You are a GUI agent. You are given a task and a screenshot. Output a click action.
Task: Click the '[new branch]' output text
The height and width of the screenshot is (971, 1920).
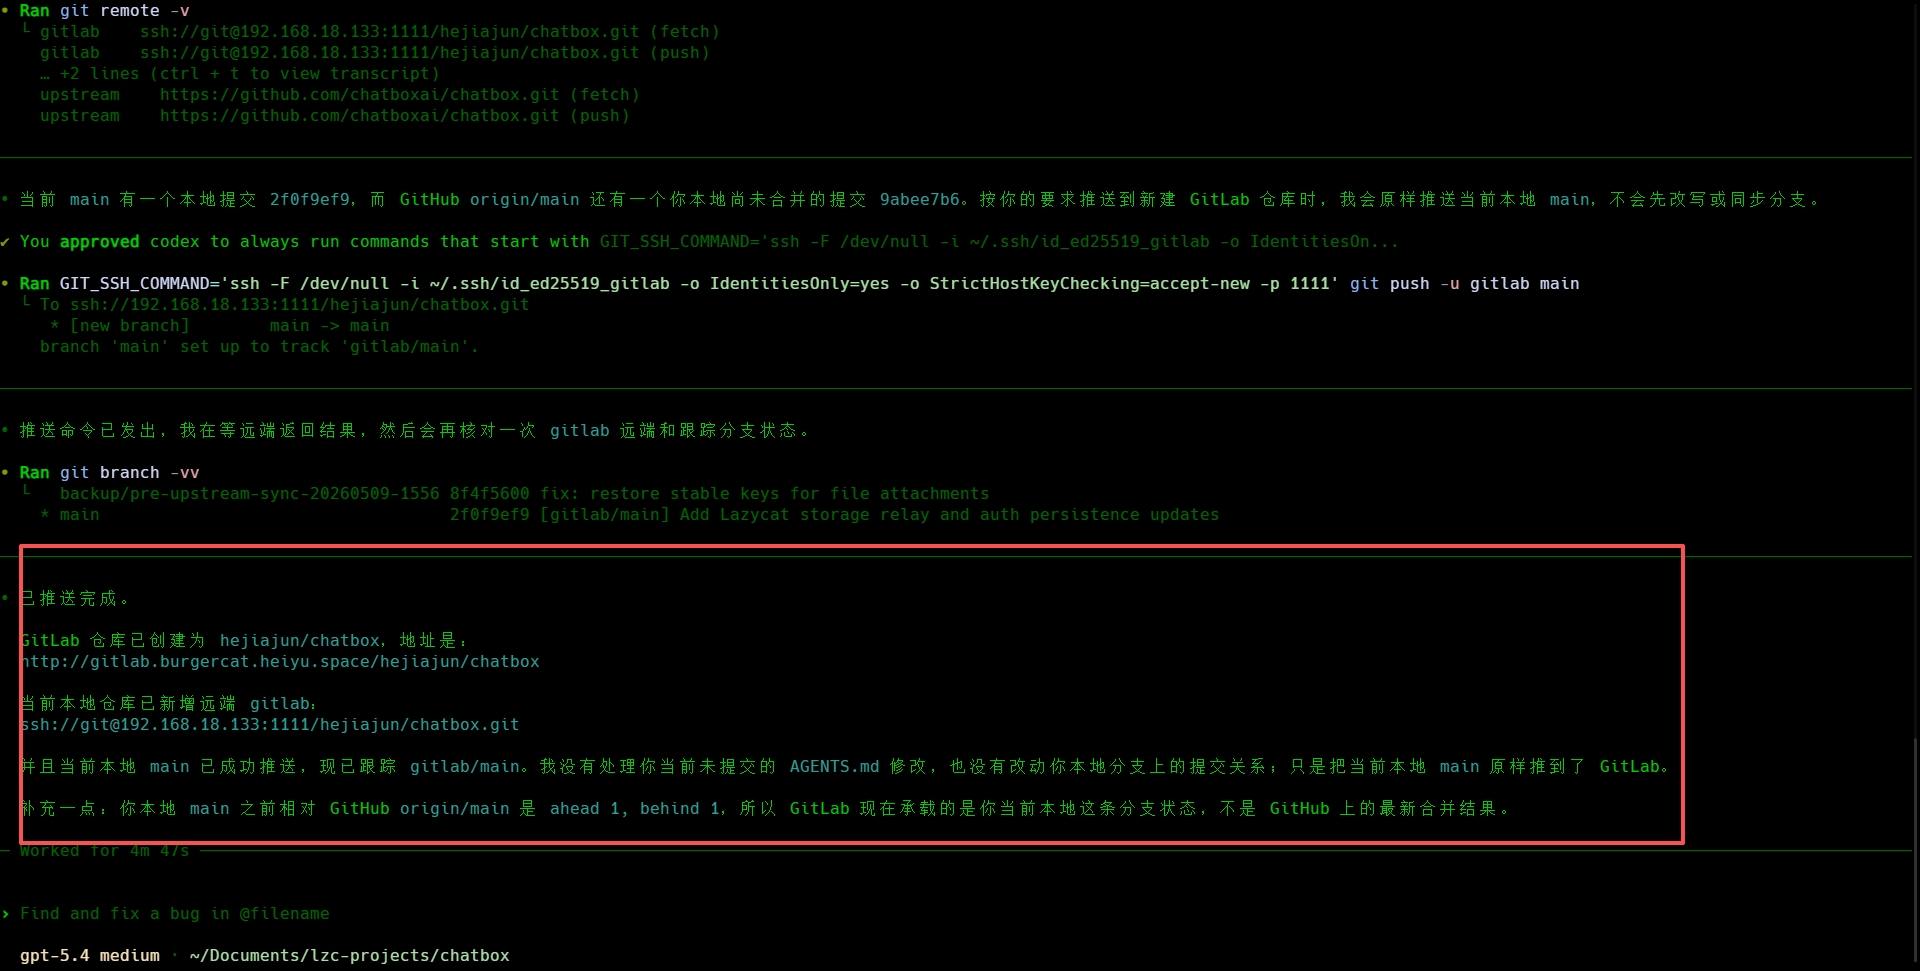pyautogui.click(x=130, y=325)
